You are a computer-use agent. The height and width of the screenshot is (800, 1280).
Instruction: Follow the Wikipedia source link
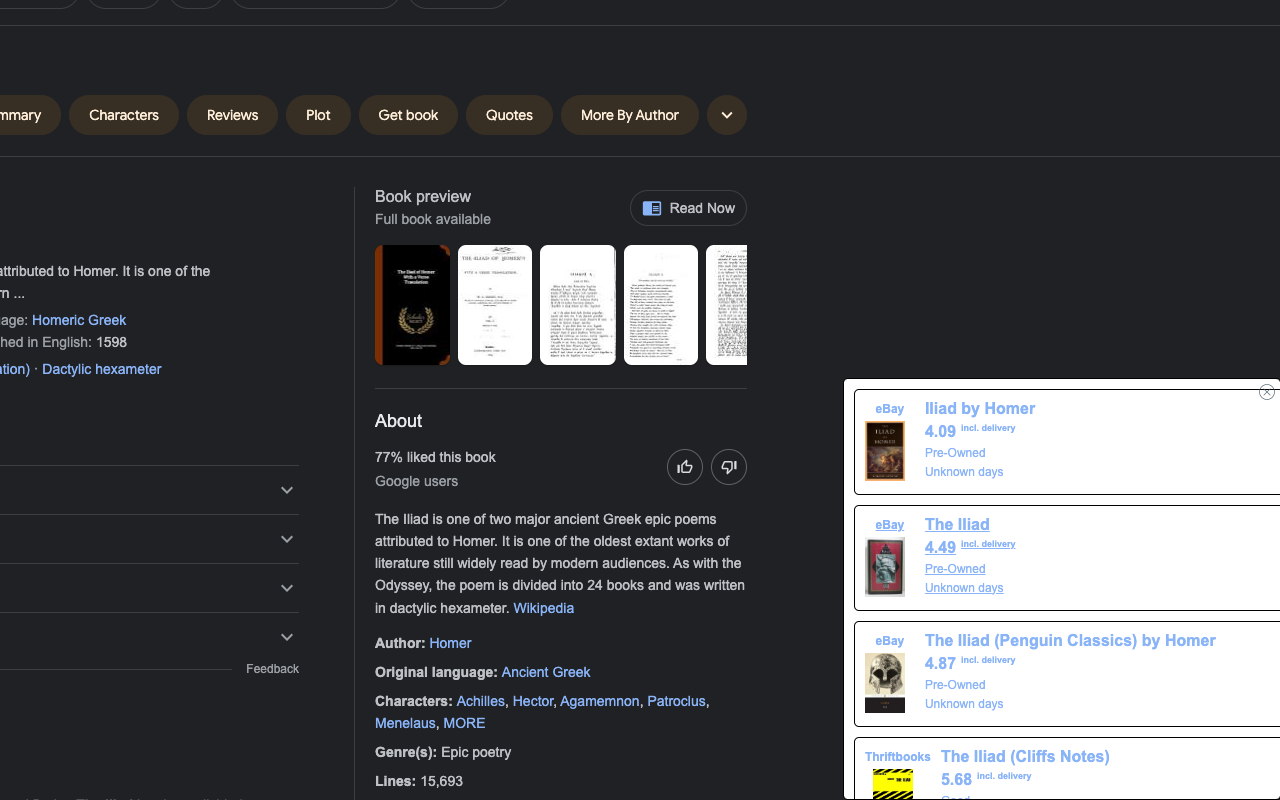[543, 608]
